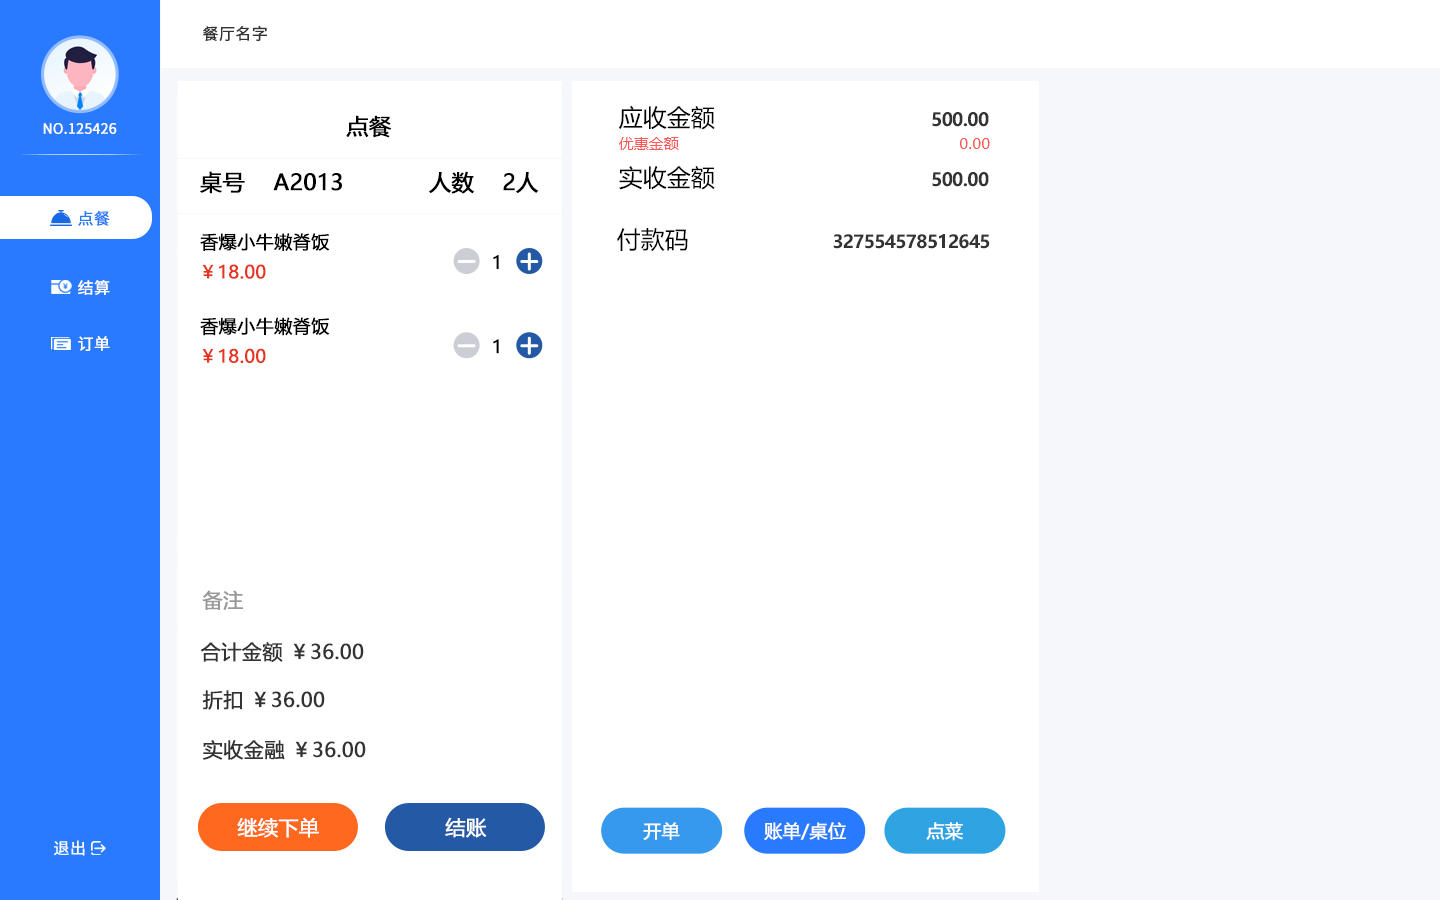
Task: Click the 人数 2人 guest count
Action: tap(519, 182)
